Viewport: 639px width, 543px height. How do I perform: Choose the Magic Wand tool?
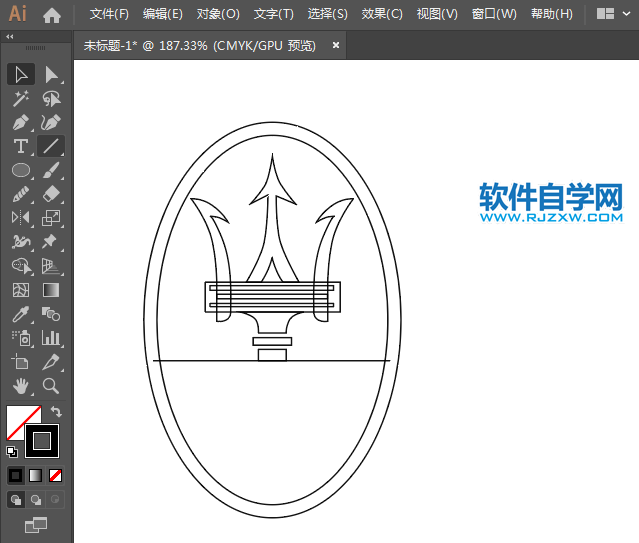click(x=21, y=98)
